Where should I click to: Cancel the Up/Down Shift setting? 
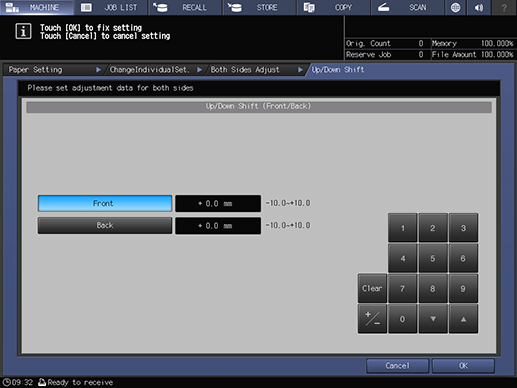[x=397, y=366]
